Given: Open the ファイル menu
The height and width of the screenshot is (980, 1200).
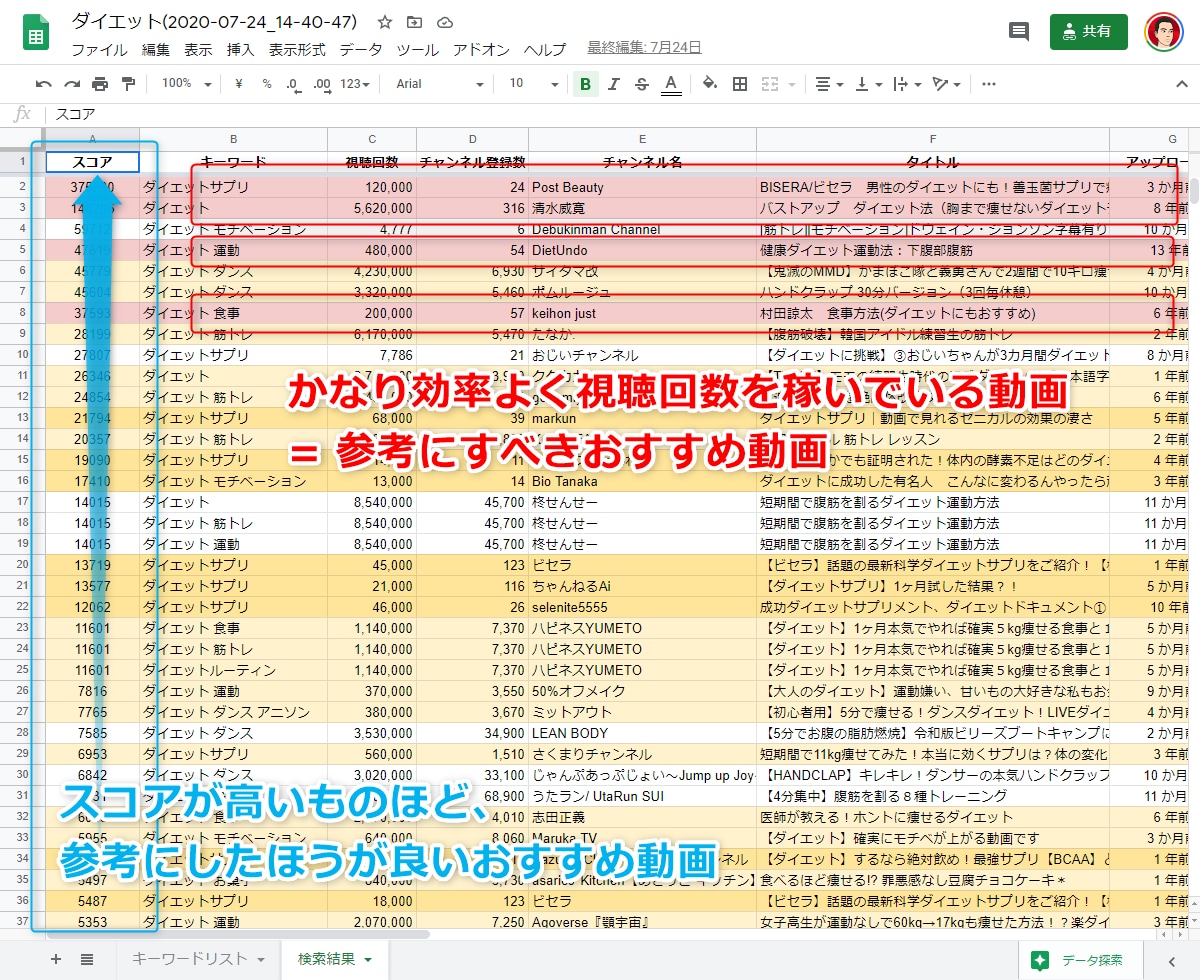Looking at the screenshot, I should coord(99,49).
